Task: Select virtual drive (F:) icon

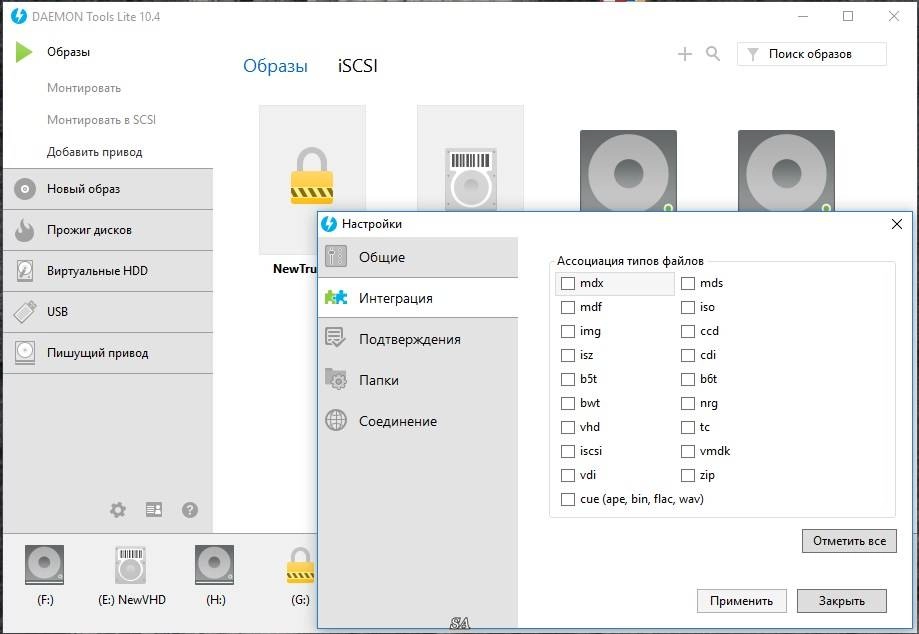Action: (45, 565)
